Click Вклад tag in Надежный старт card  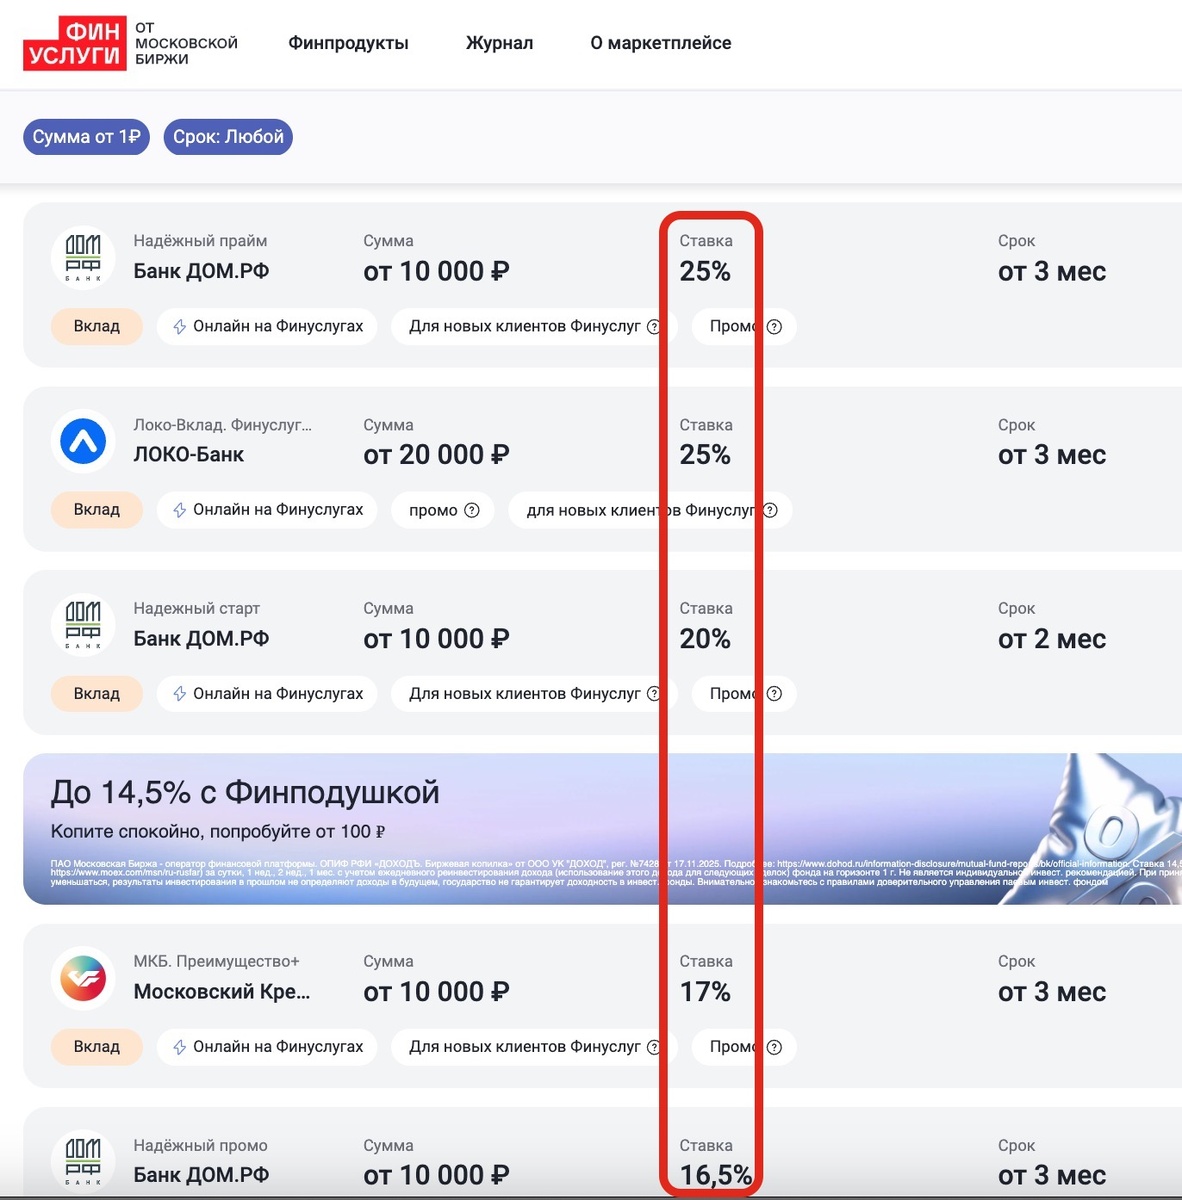[97, 693]
